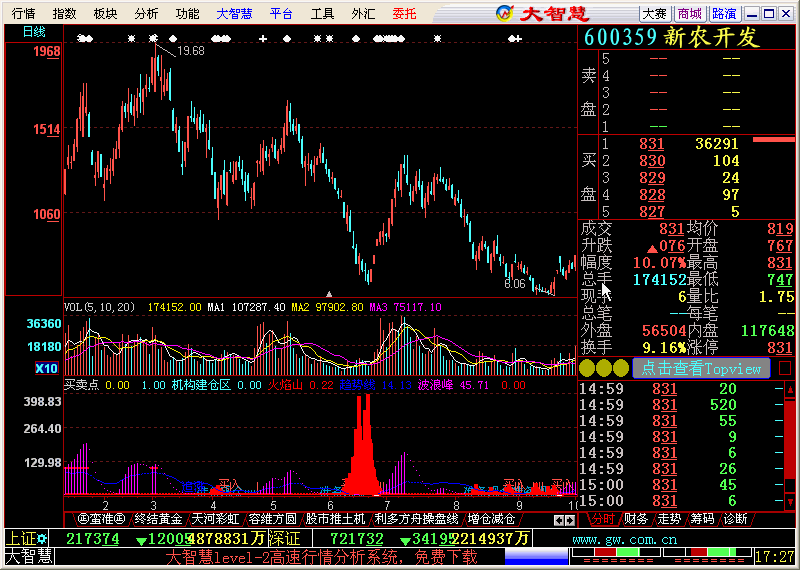
Task: Switch to the 分时 tab
Action: coord(603,519)
